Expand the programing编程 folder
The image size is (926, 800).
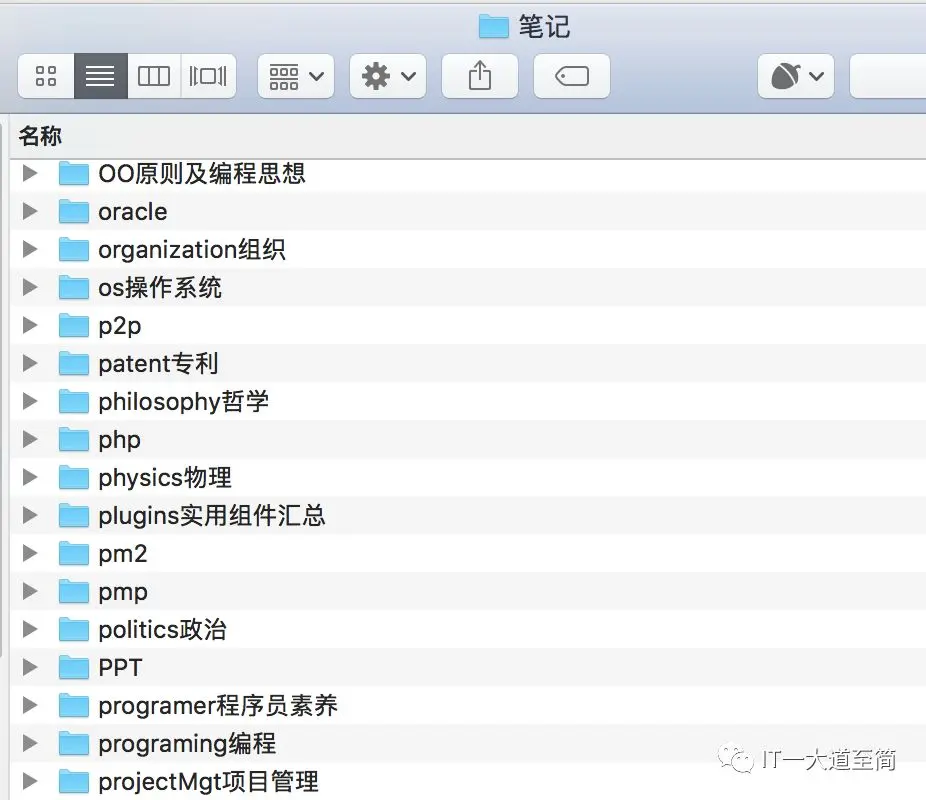pos(30,743)
